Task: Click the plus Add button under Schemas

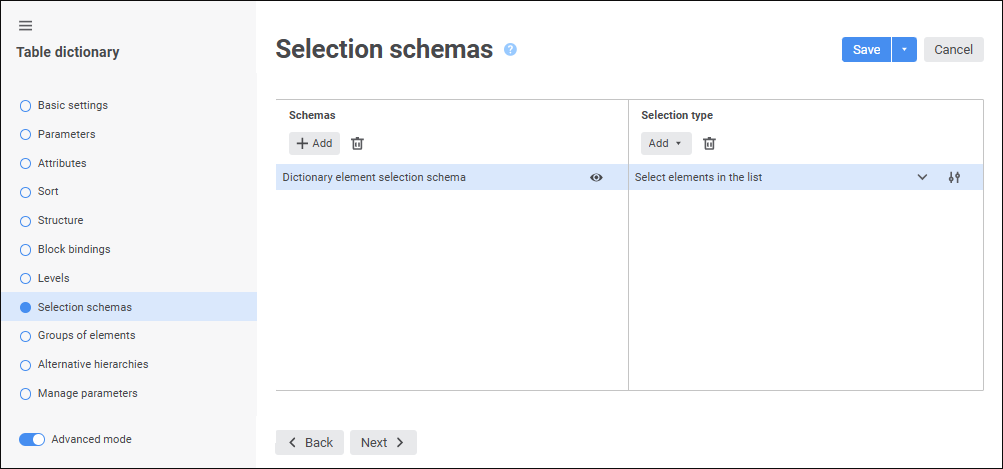Action: pos(314,143)
